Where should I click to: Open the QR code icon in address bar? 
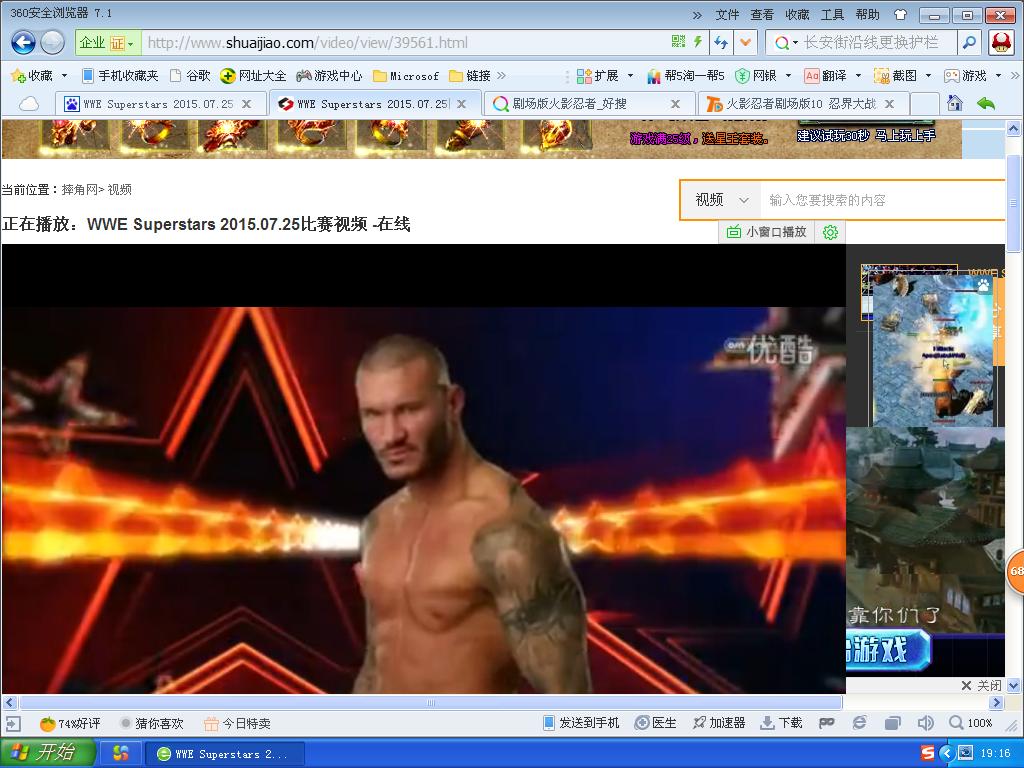click(679, 42)
